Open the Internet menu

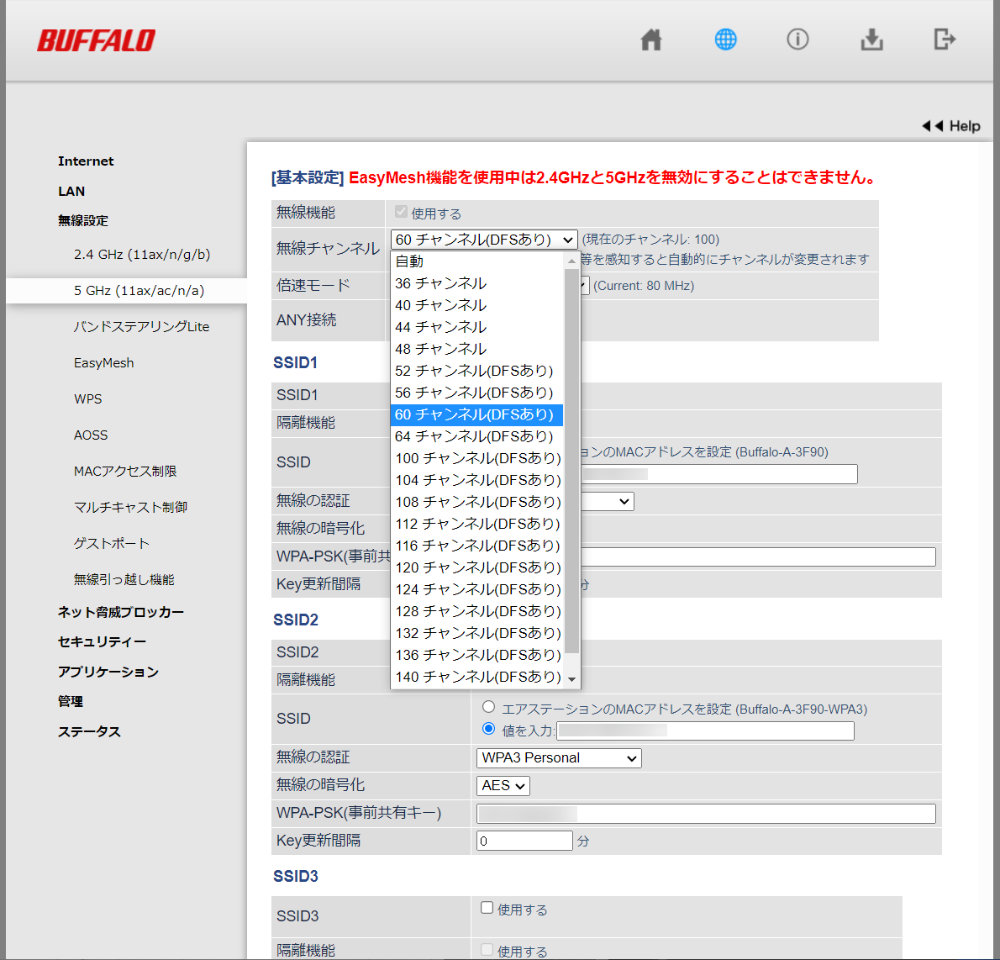click(x=85, y=161)
